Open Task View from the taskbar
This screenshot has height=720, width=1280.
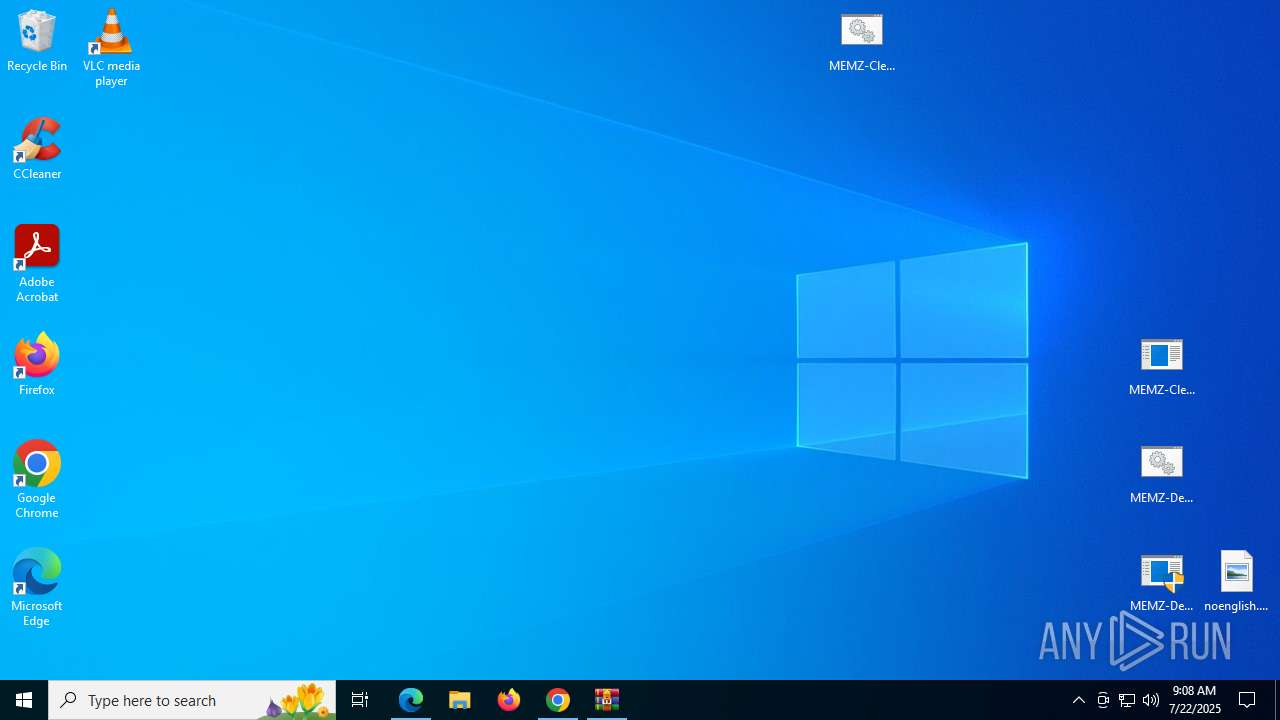pyautogui.click(x=360, y=700)
